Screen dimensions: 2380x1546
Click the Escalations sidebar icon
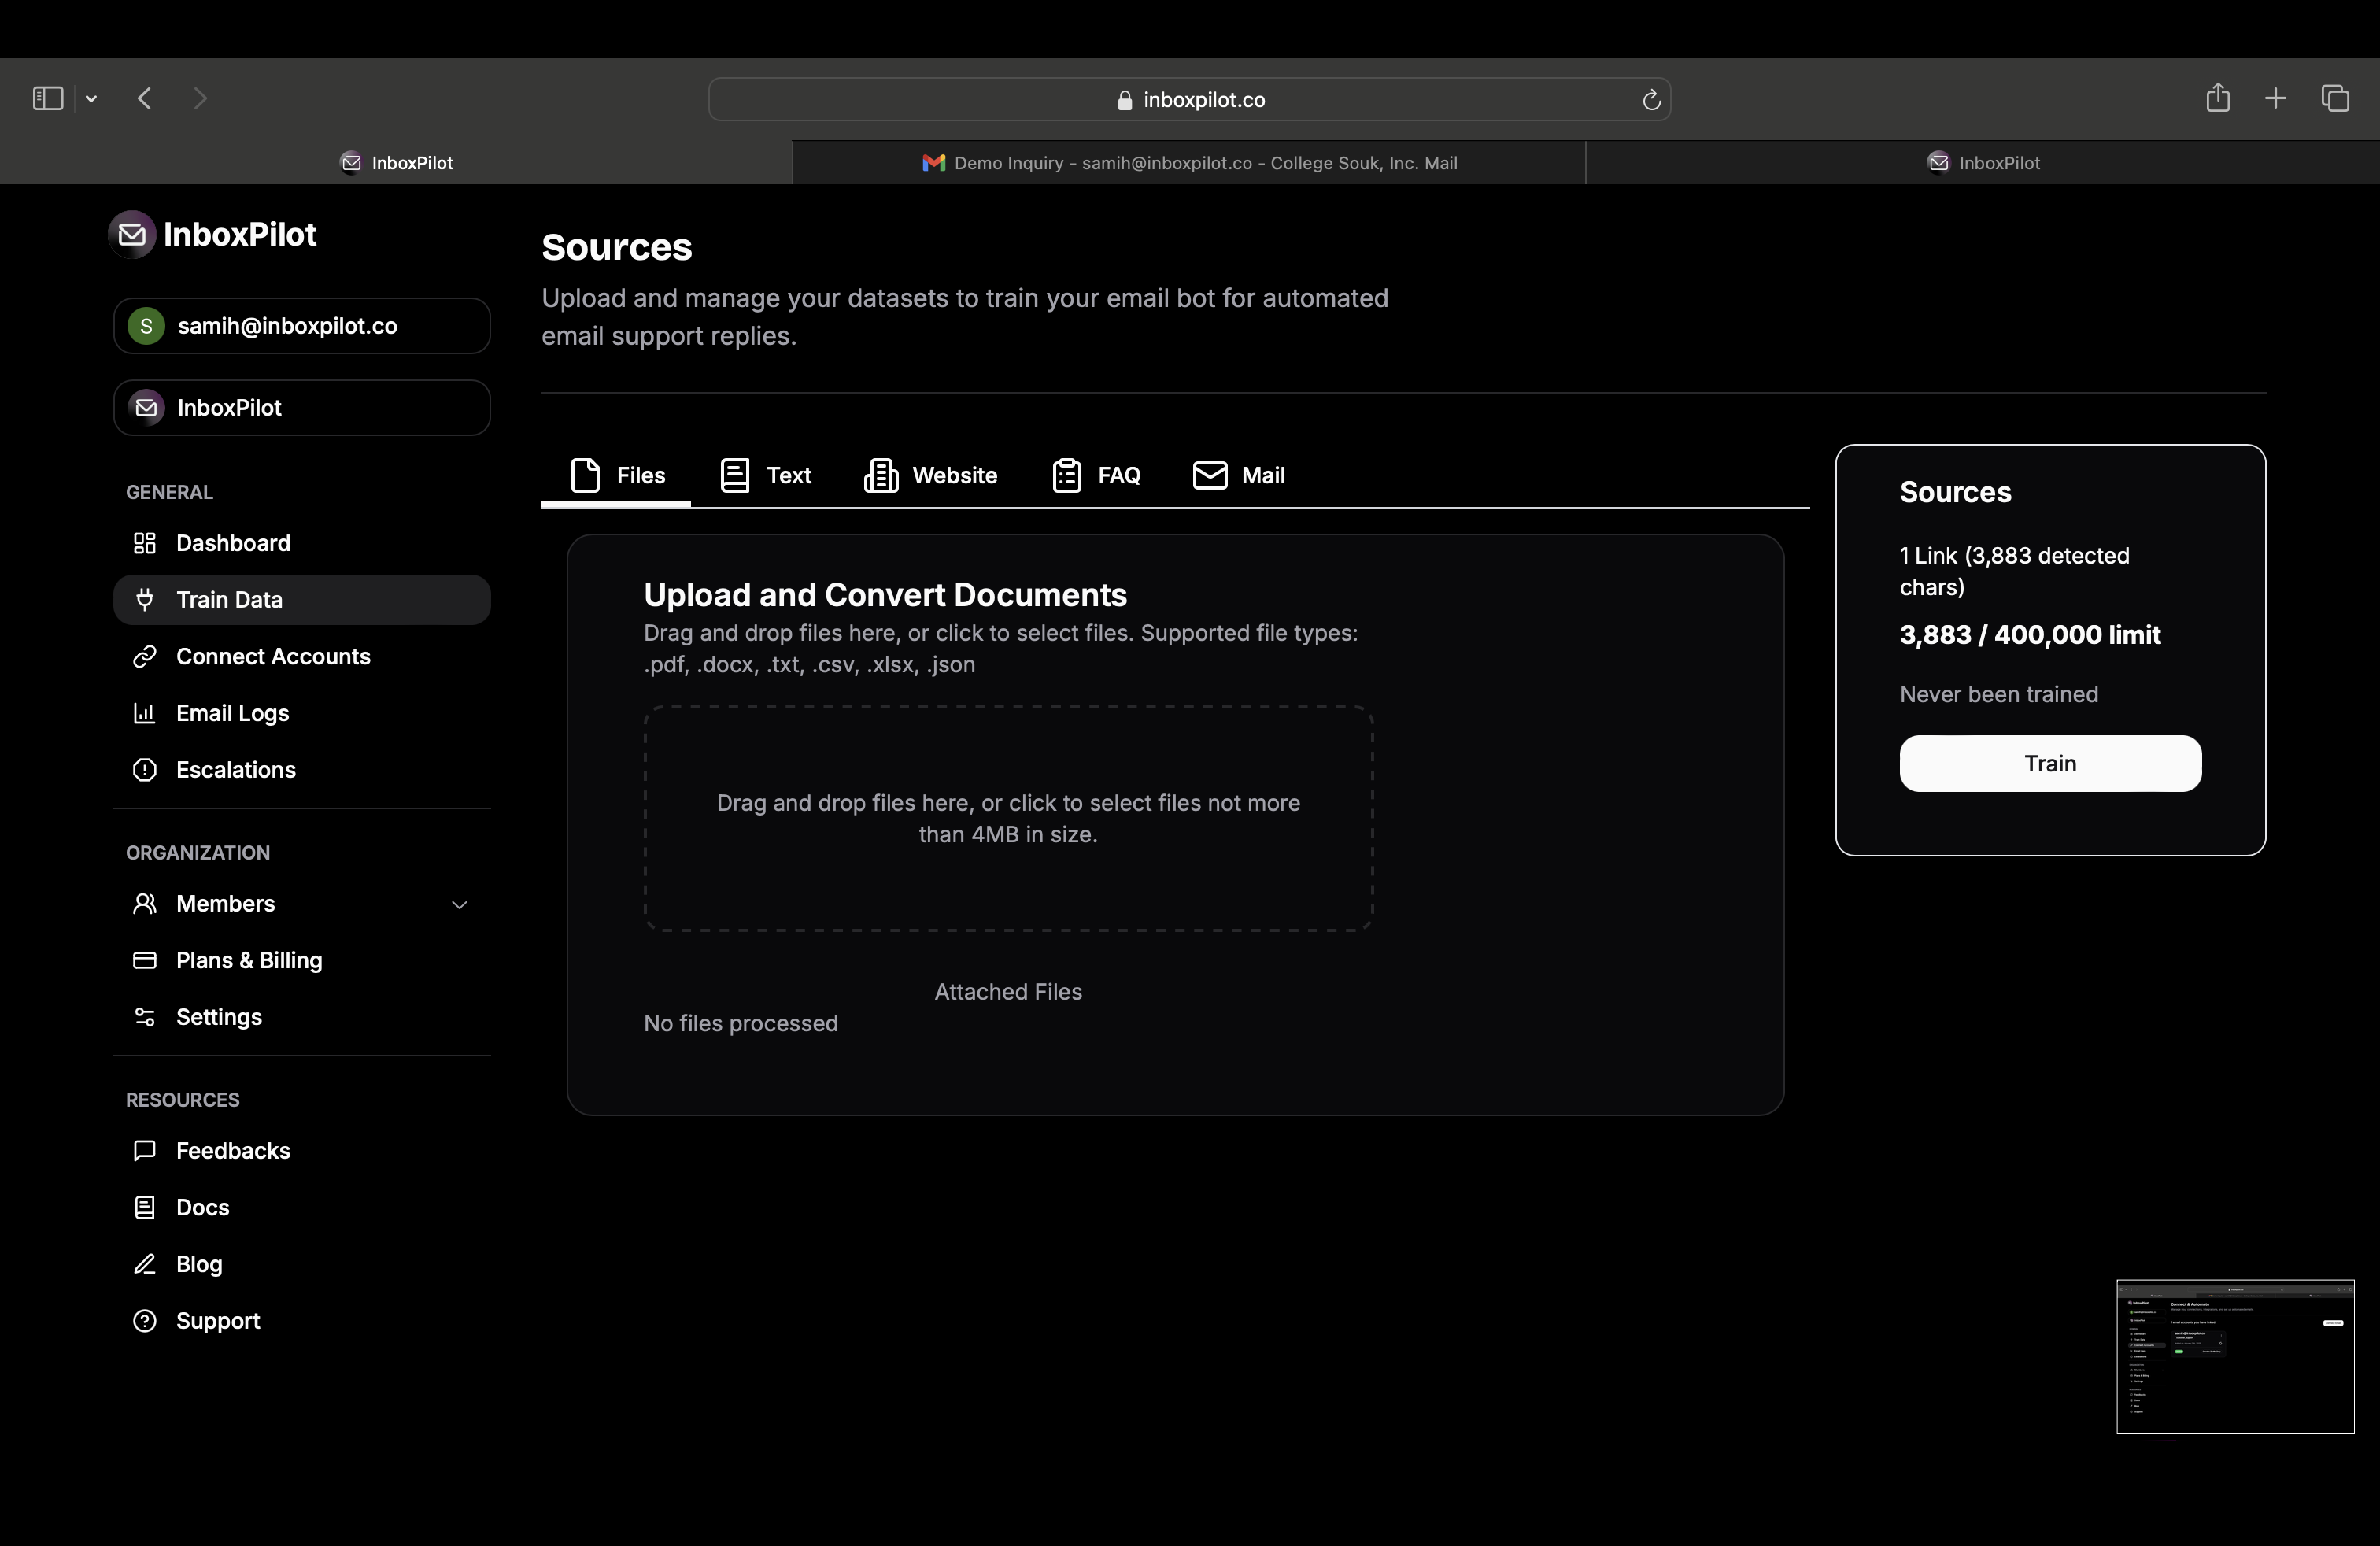[x=146, y=768]
